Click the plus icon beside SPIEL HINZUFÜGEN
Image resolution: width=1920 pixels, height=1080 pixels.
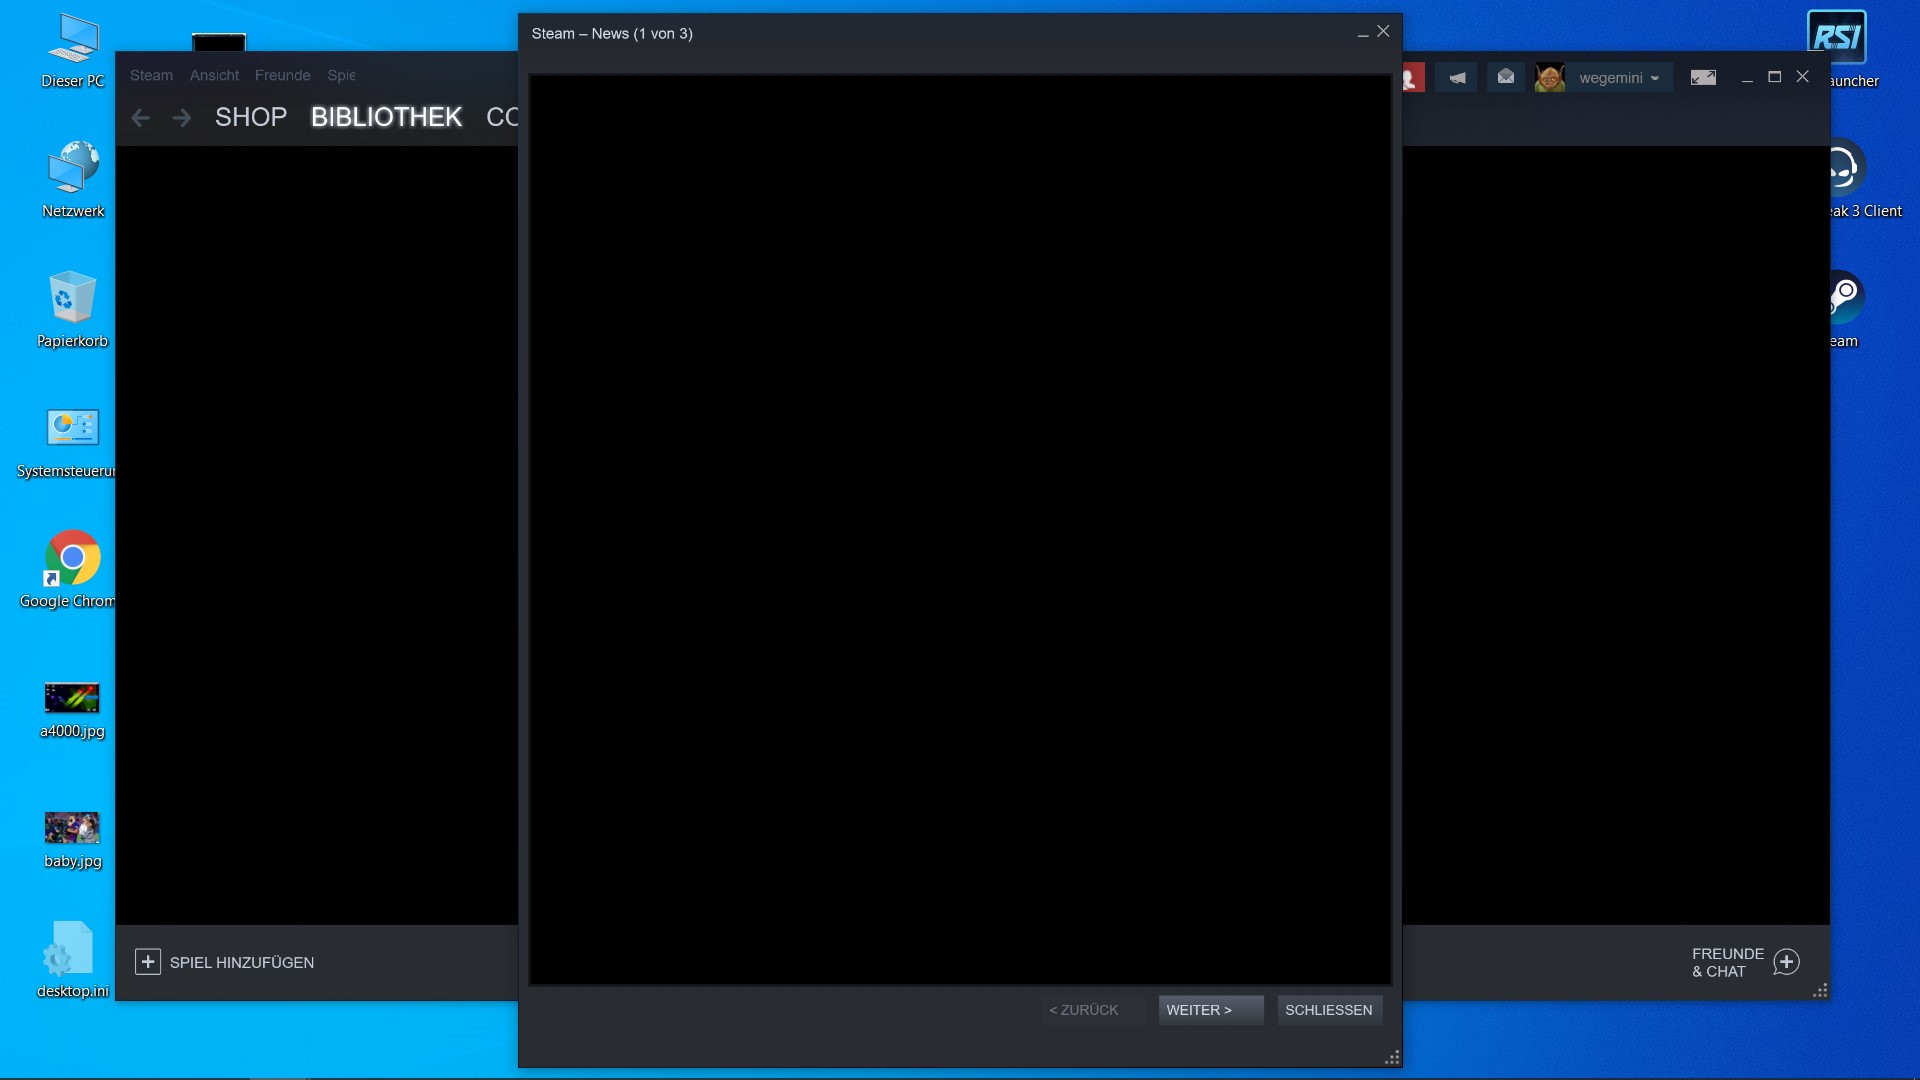click(148, 962)
